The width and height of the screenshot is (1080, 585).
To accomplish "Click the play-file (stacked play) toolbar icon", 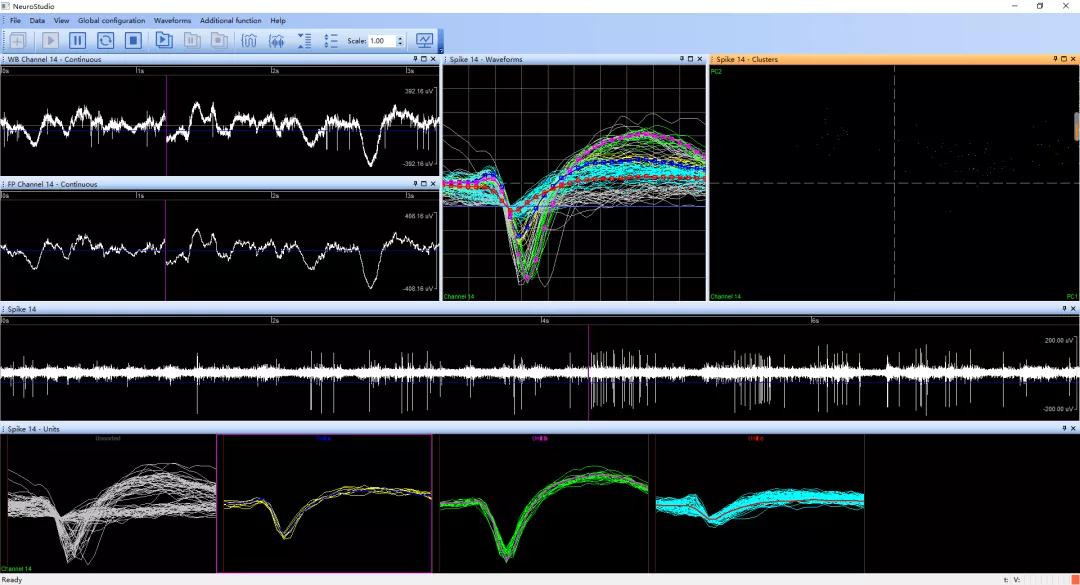I will (x=163, y=41).
